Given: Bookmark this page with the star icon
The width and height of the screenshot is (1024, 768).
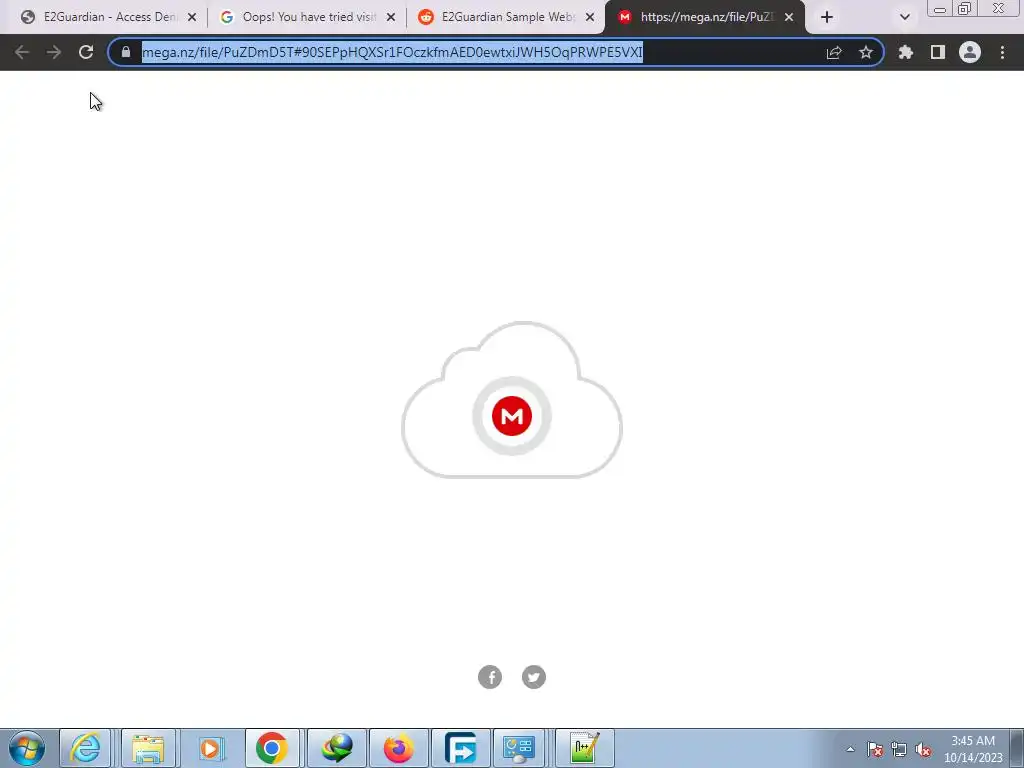Looking at the screenshot, I should click(x=866, y=52).
